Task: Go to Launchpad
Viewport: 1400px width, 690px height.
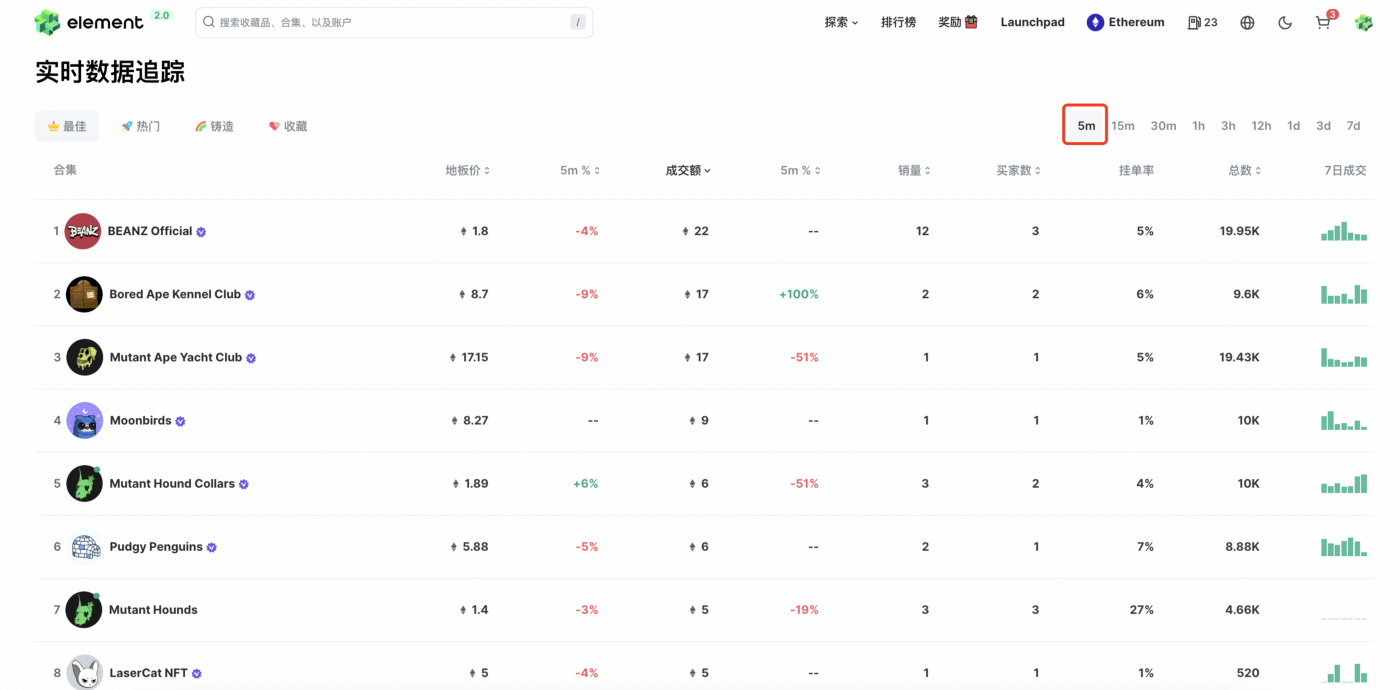Action: point(1032,22)
